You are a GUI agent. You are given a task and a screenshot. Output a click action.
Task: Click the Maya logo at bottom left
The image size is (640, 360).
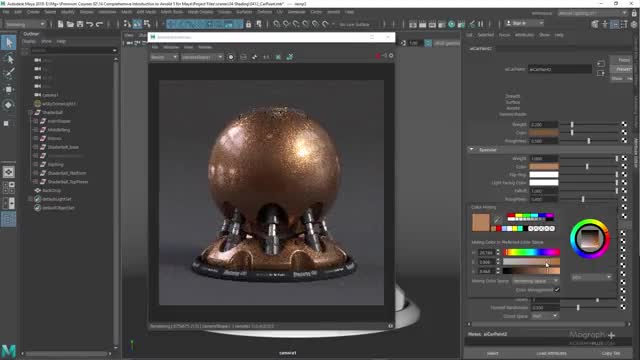(x=8, y=351)
